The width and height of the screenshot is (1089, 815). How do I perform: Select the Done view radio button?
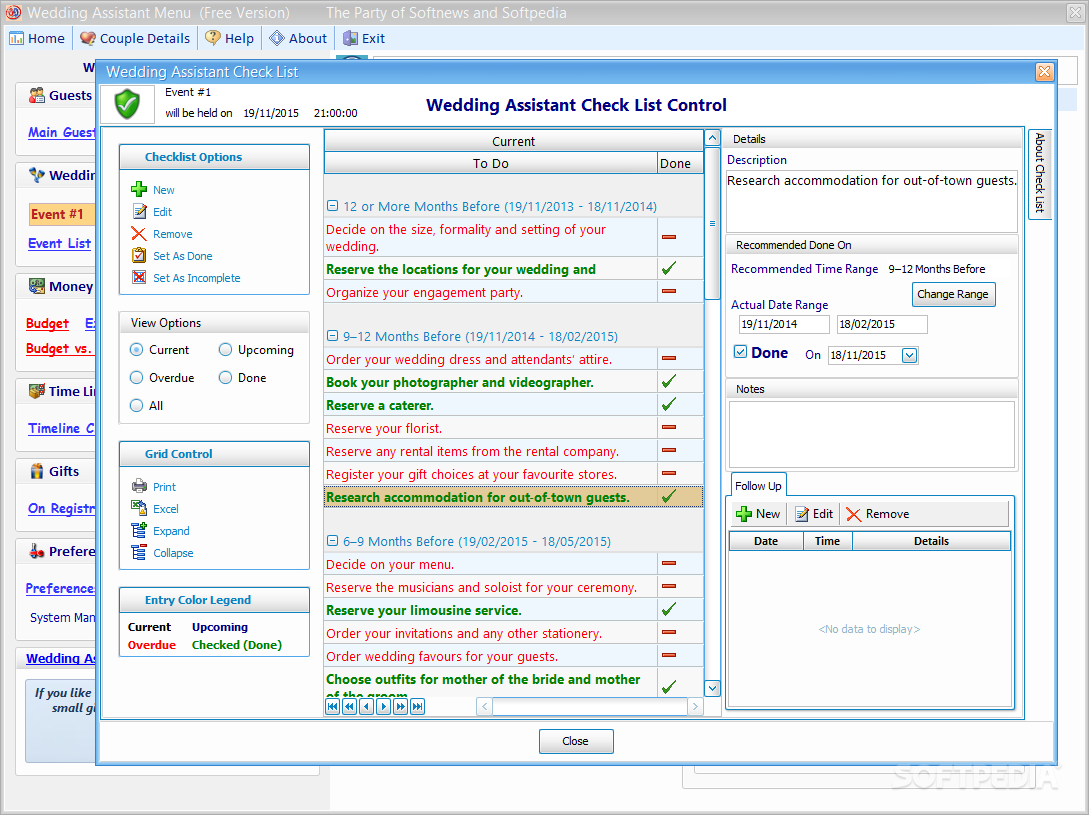pos(225,377)
